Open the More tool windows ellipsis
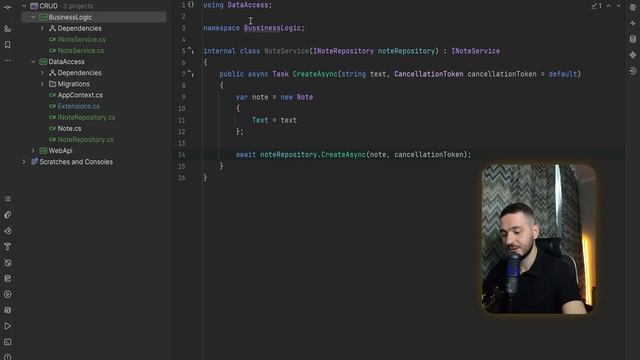The height and width of the screenshot is (360, 640). click(x=7, y=60)
